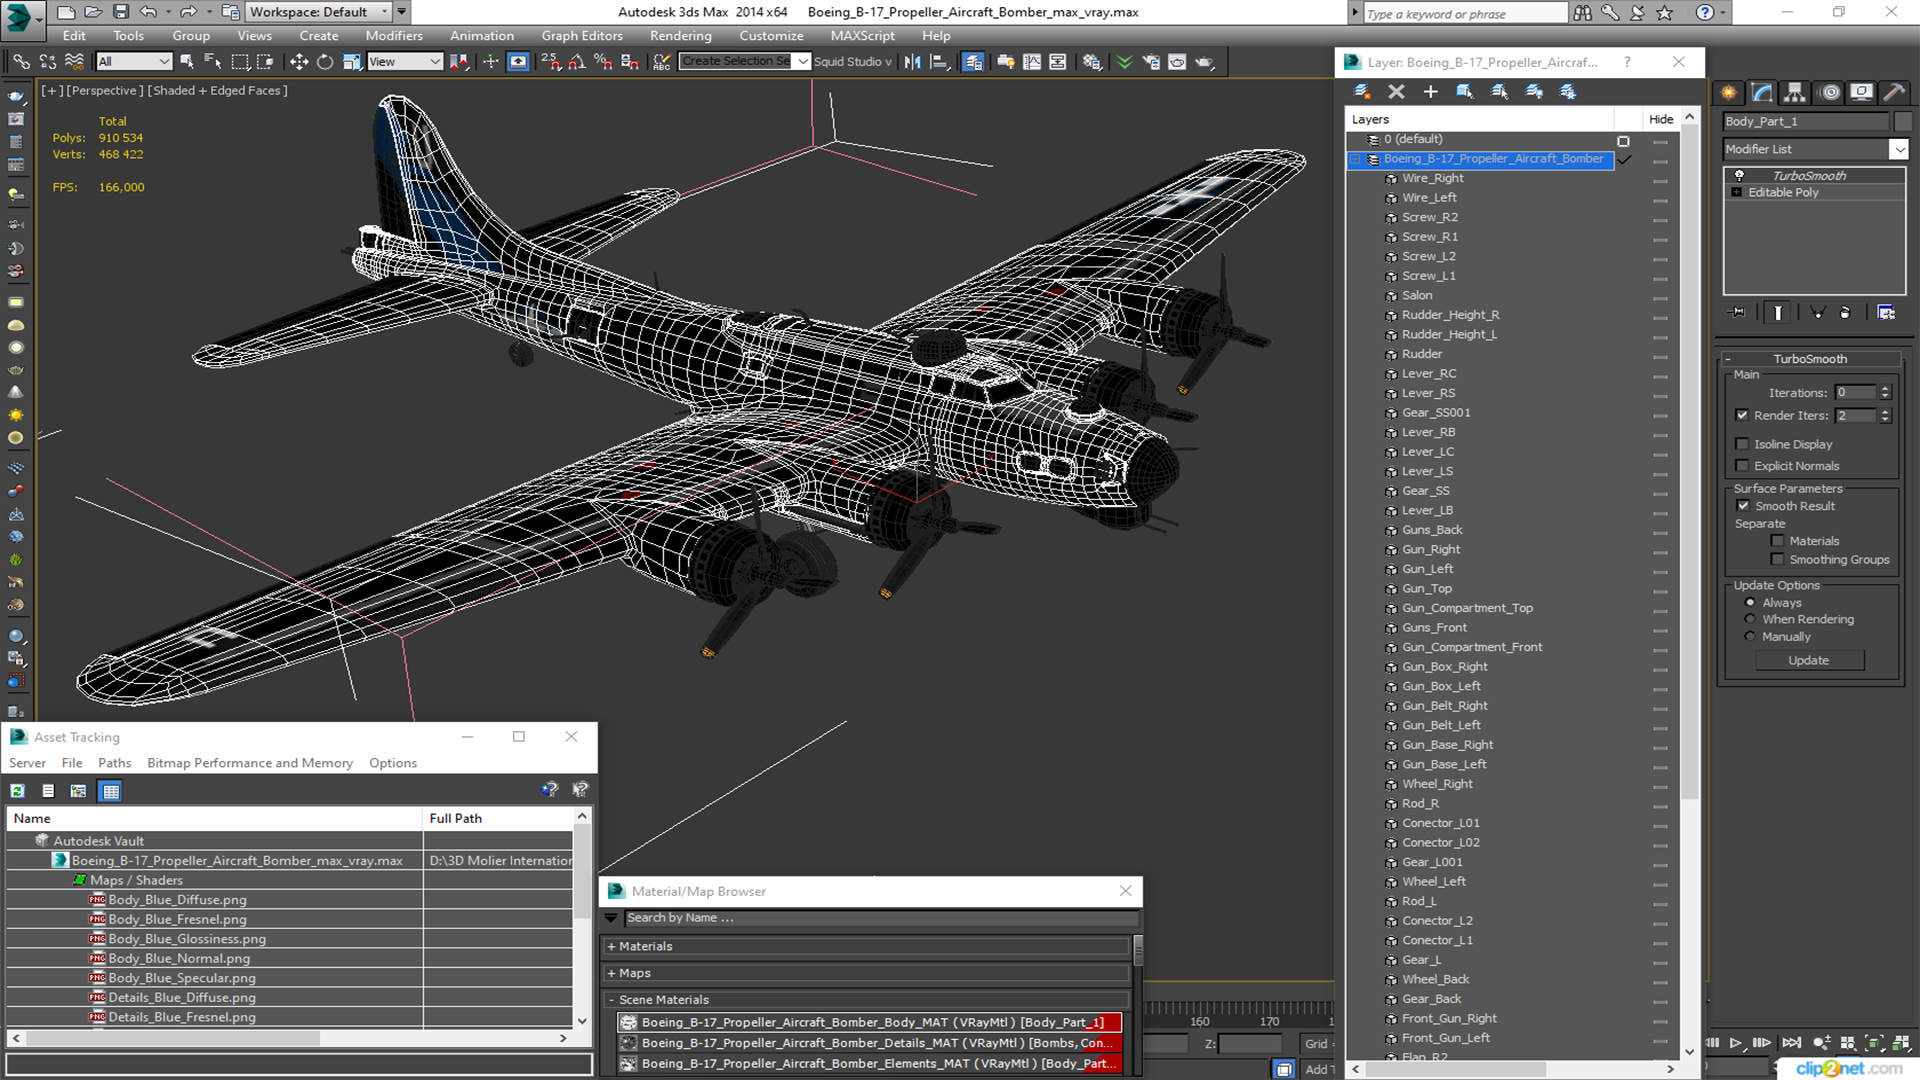Expand the Maps rollout in Material Browser
Image resolution: width=1920 pixels, height=1080 pixels.
click(866, 973)
